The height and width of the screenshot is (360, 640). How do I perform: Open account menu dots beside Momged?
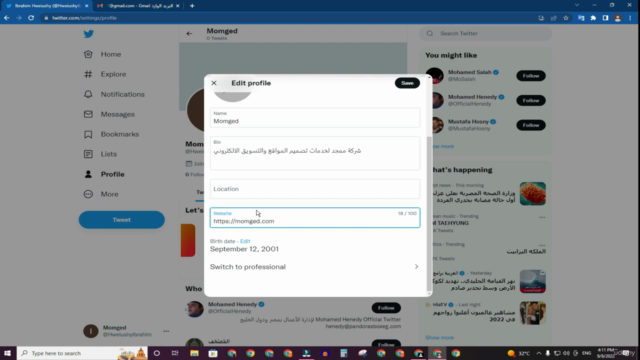point(166,331)
